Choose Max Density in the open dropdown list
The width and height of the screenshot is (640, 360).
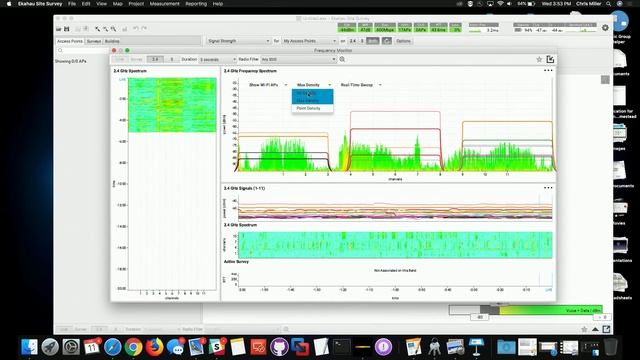point(312,100)
